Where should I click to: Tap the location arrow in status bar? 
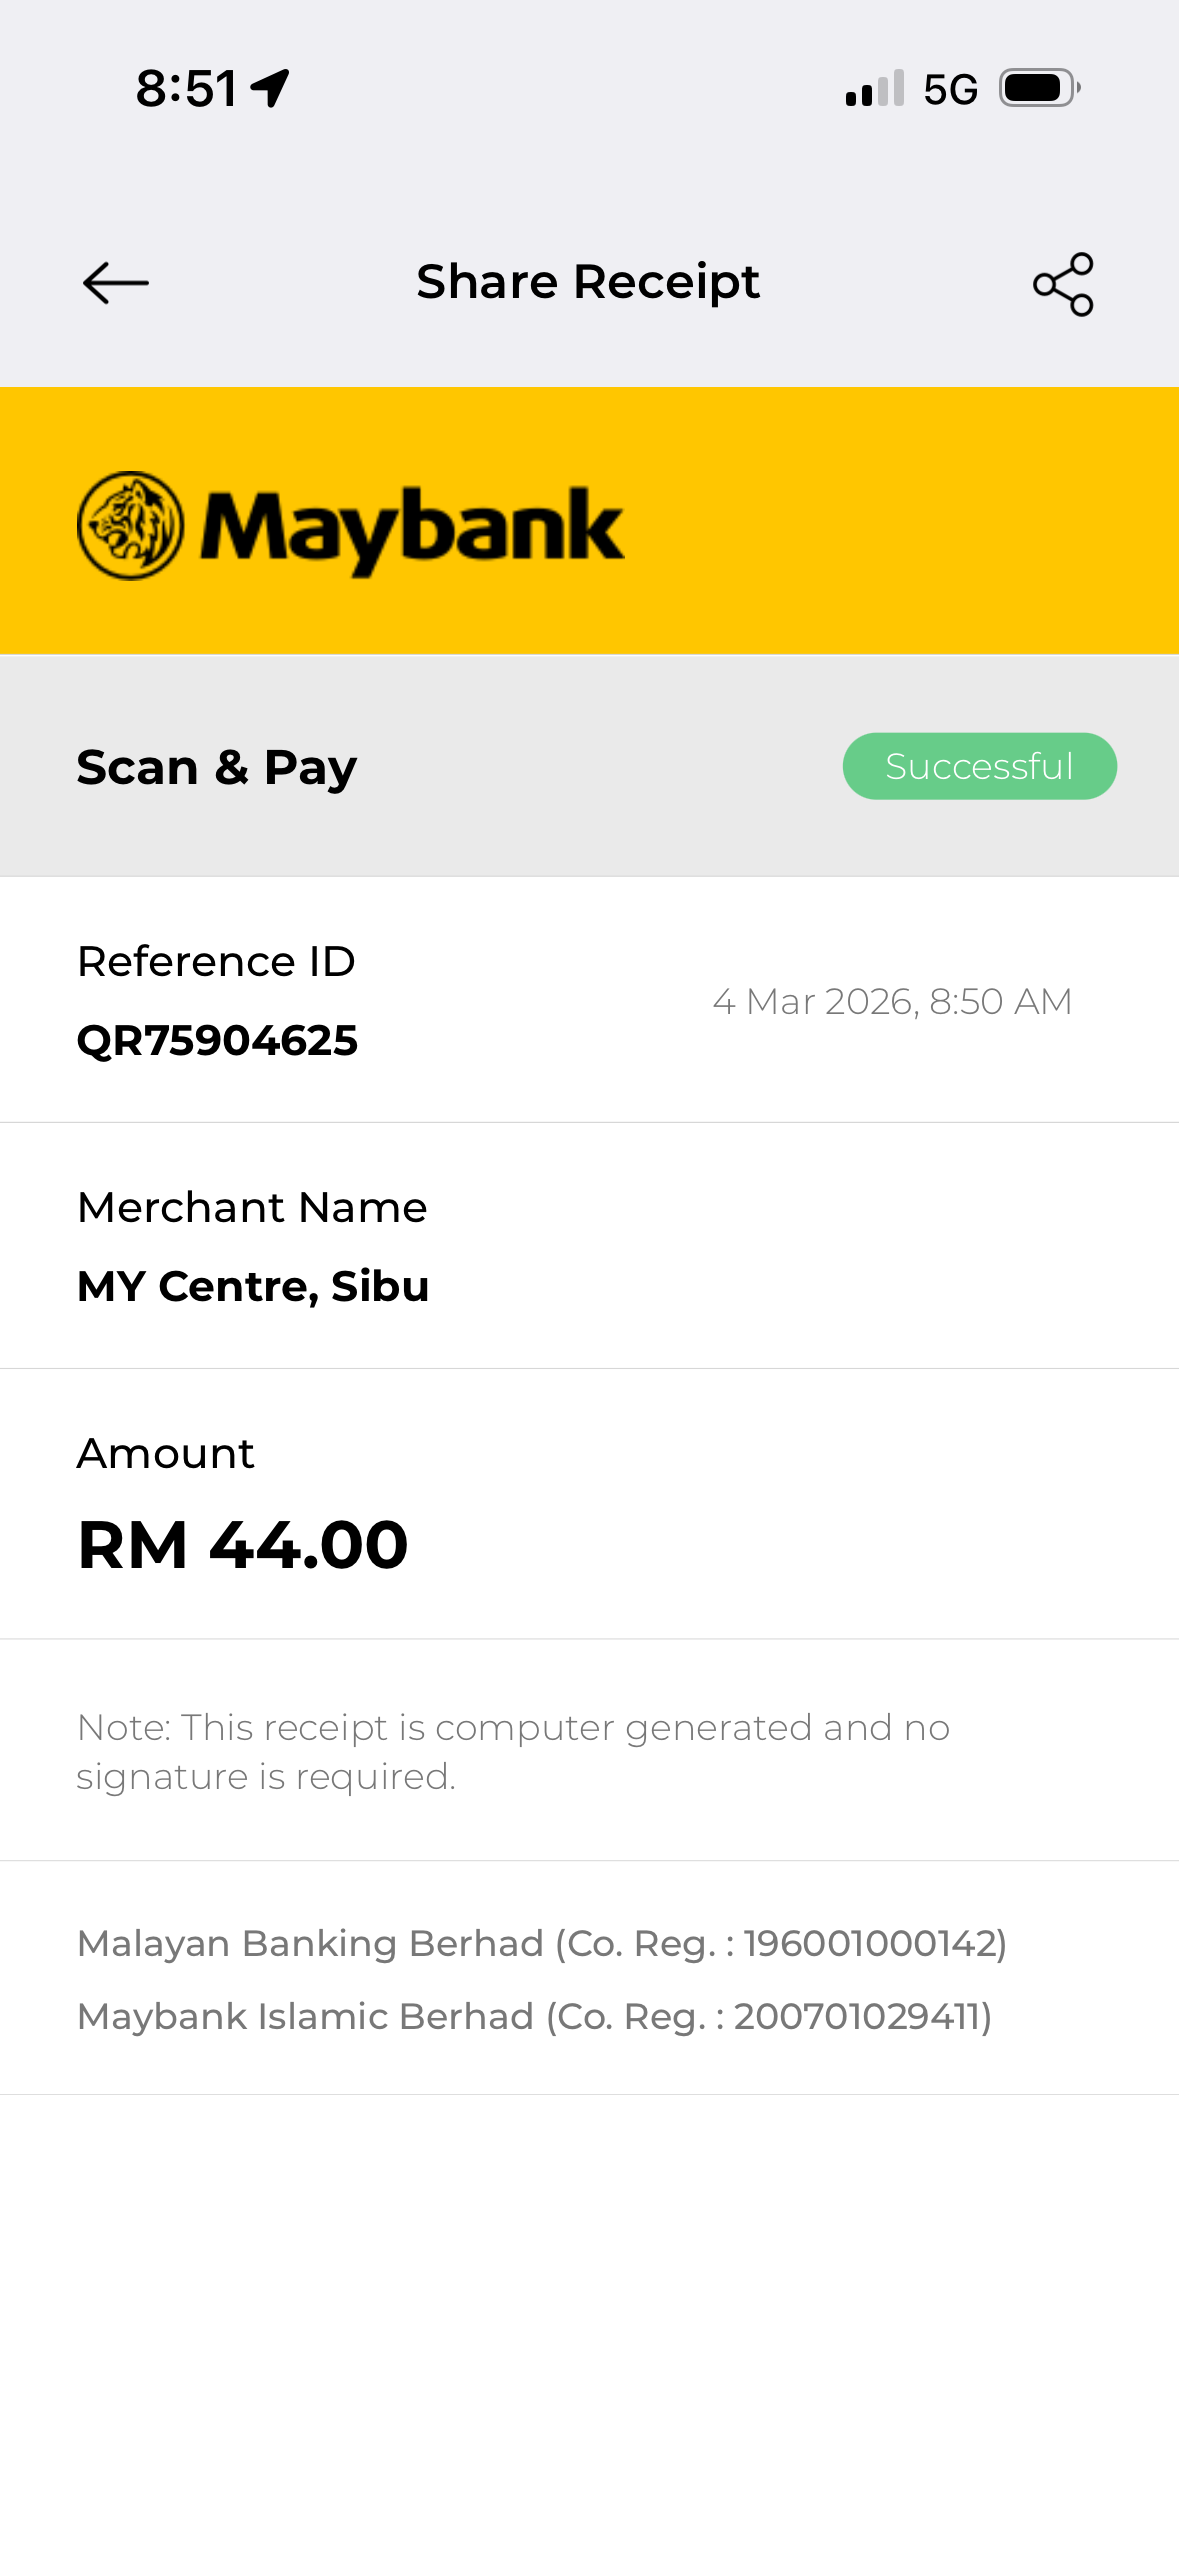click(270, 88)
